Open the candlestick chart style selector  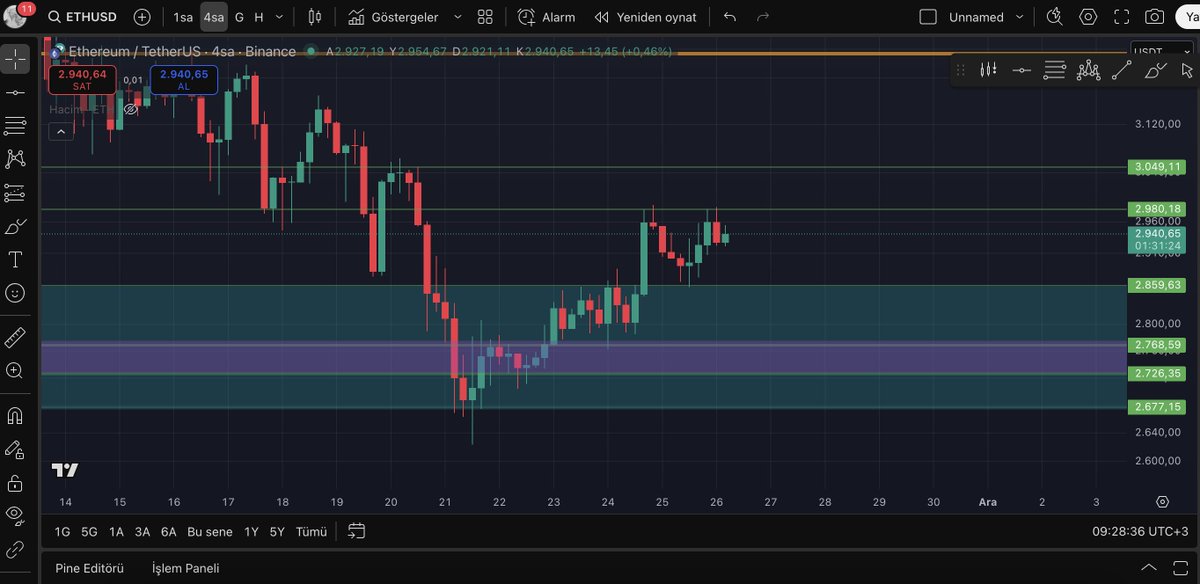click(x=315, y=17)
